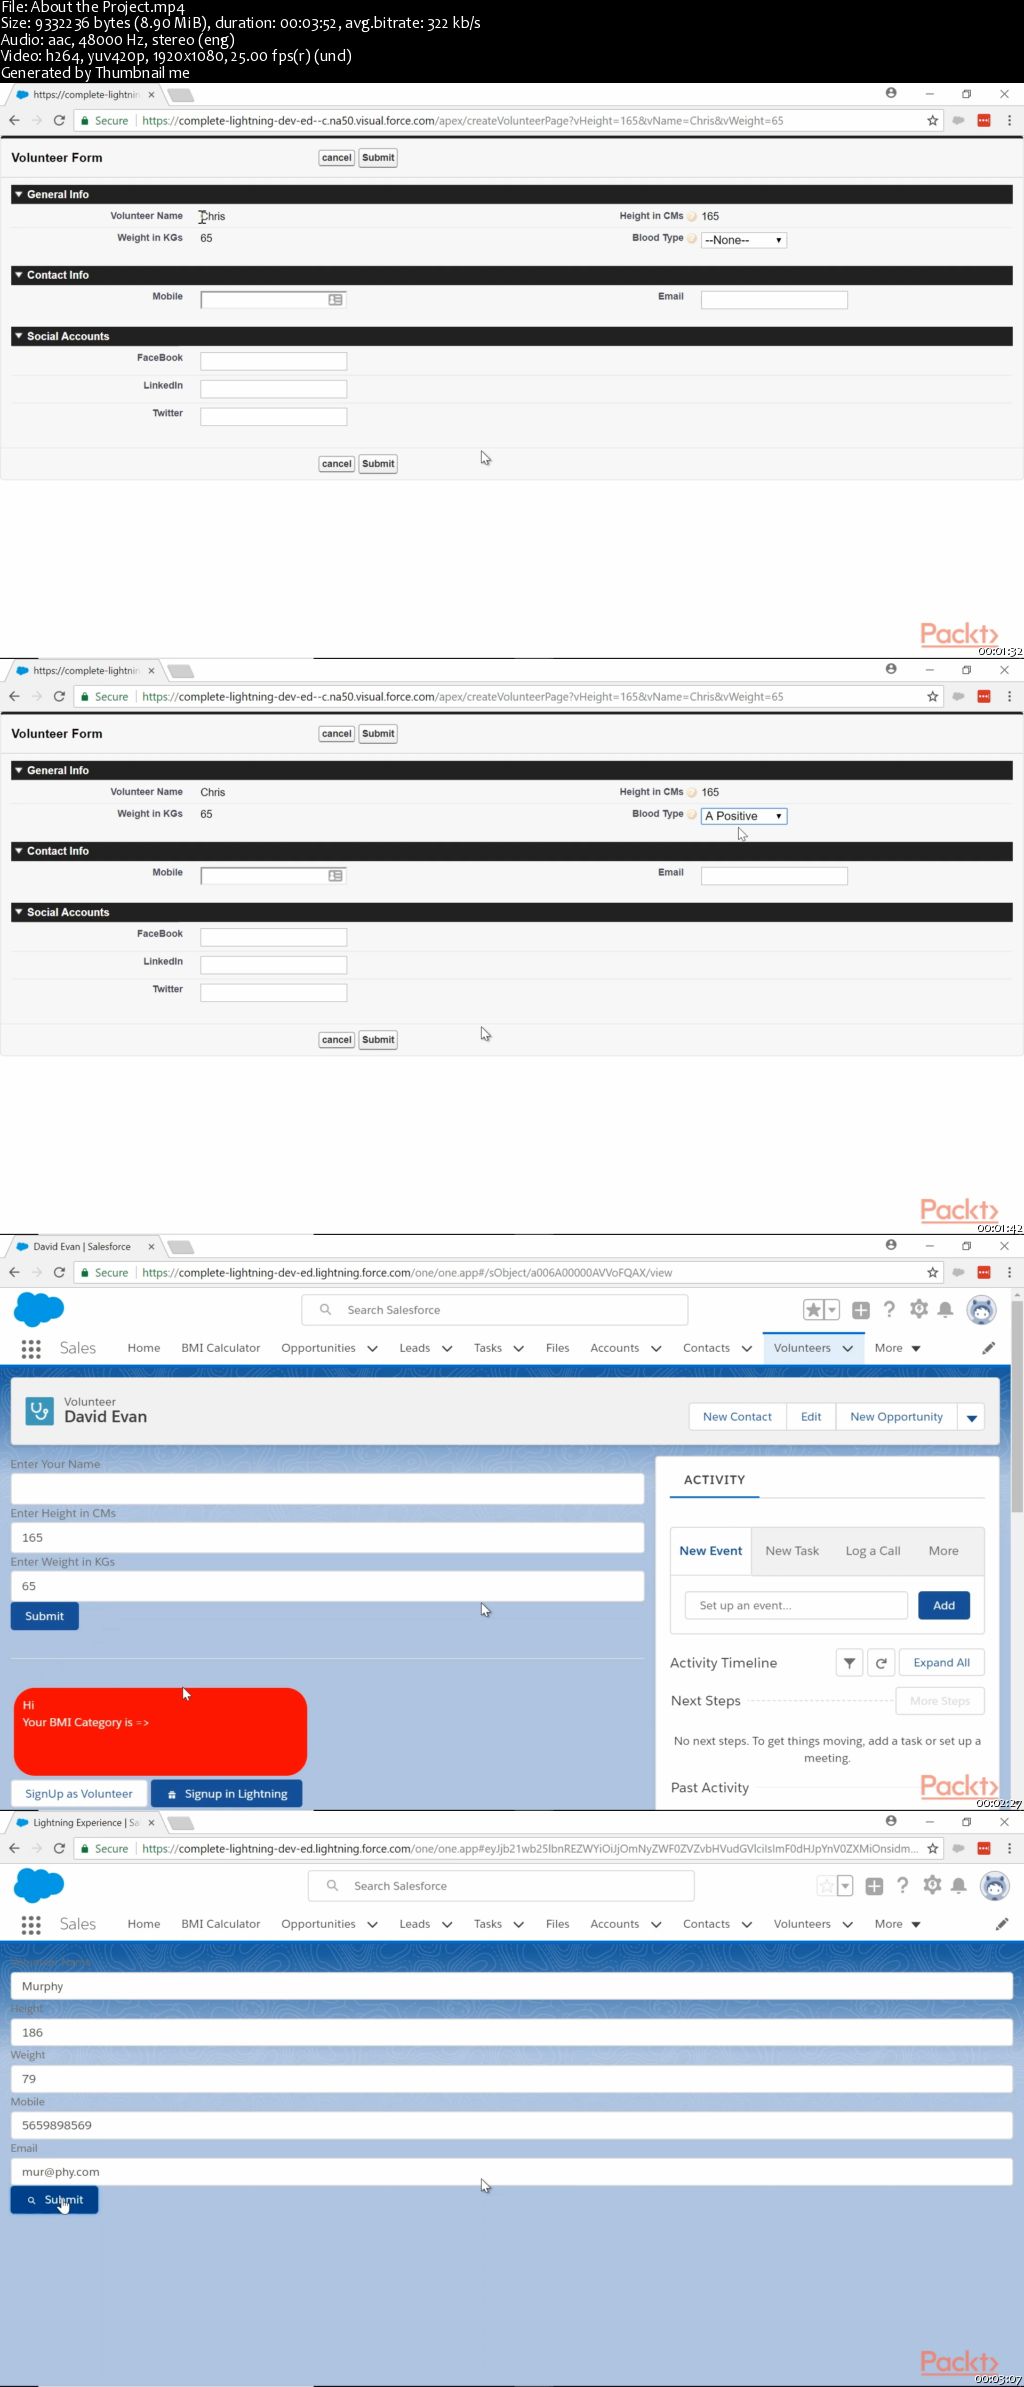Open the Home tab on David Evan page
Image resolution: width=1024 pixels, height=2387 pixels.
tap(144, 1348)
